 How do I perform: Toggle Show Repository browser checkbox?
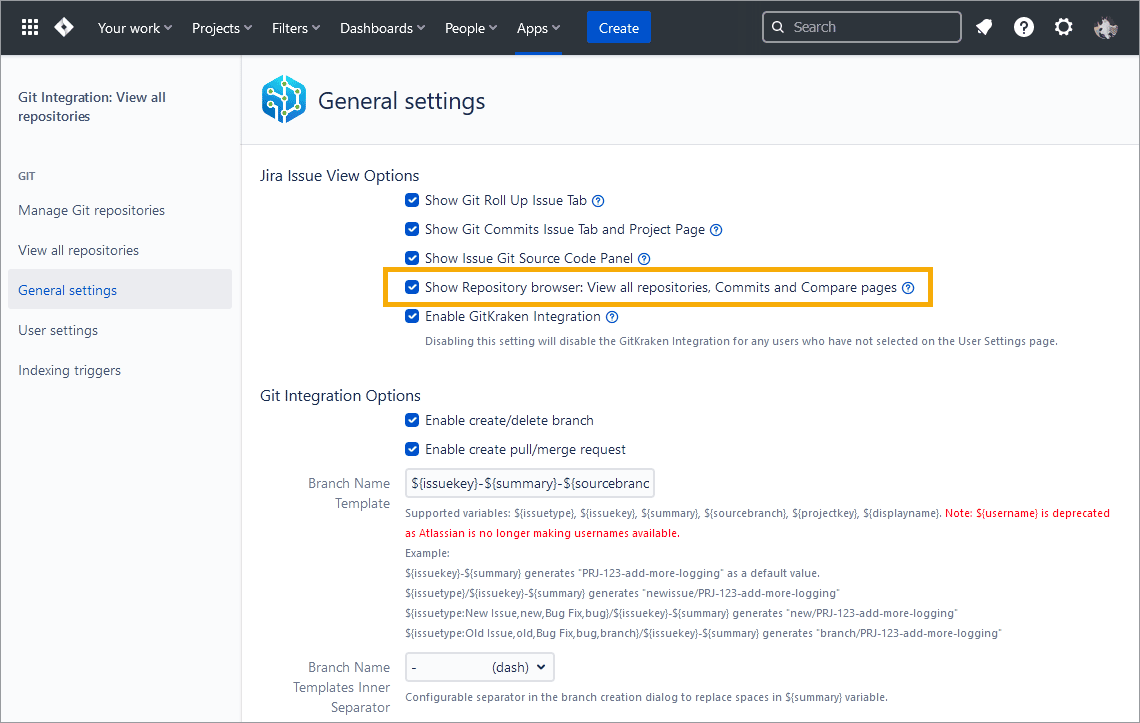(412, 288)
